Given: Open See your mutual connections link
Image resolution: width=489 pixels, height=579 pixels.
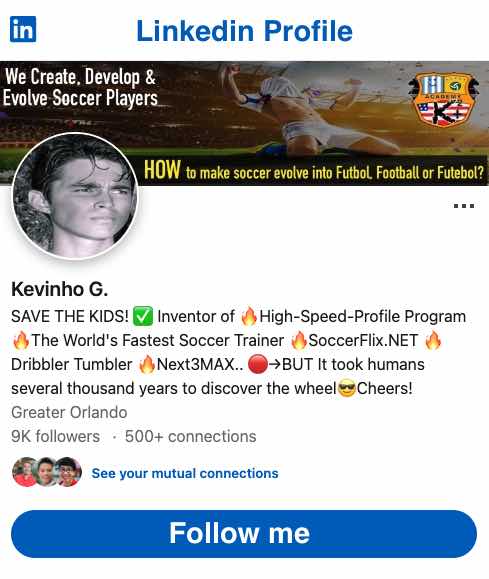Looking at the screenshot, I should (x=185, y=473).
